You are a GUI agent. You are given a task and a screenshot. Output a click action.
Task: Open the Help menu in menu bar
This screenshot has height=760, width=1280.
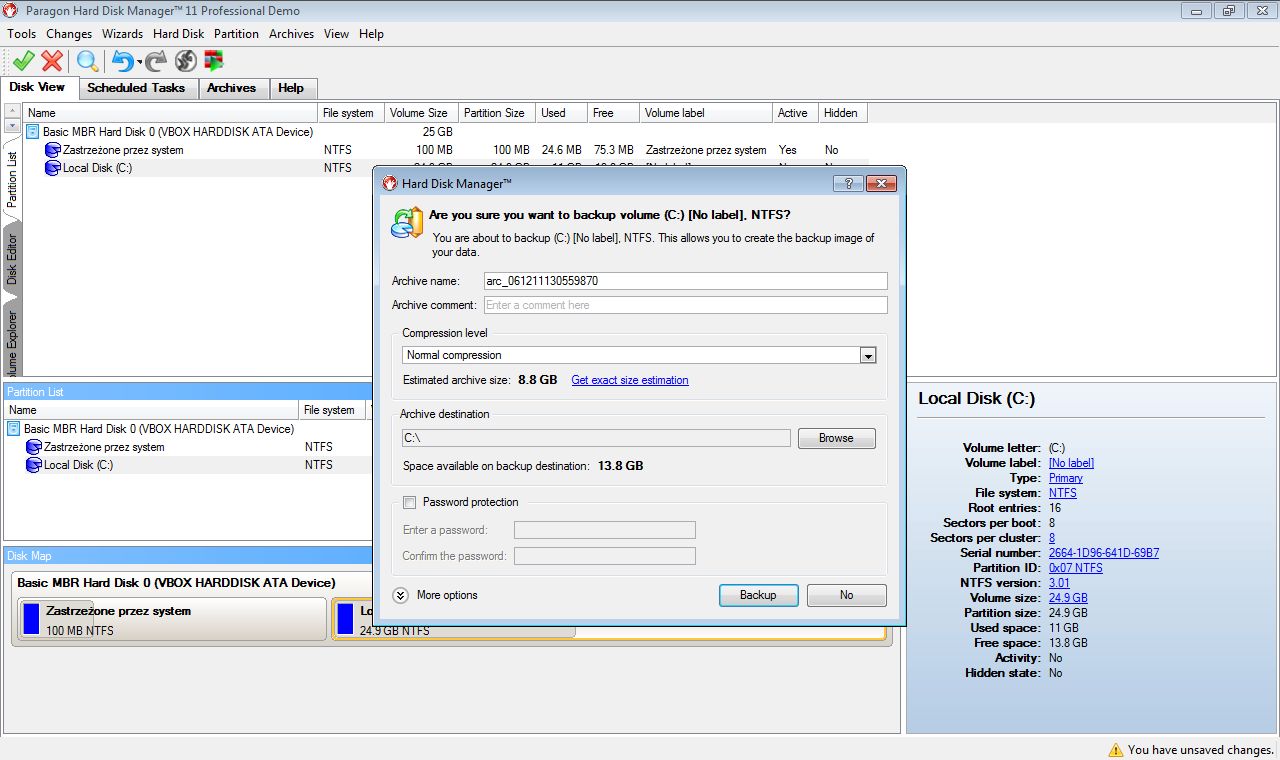[371, 34]
